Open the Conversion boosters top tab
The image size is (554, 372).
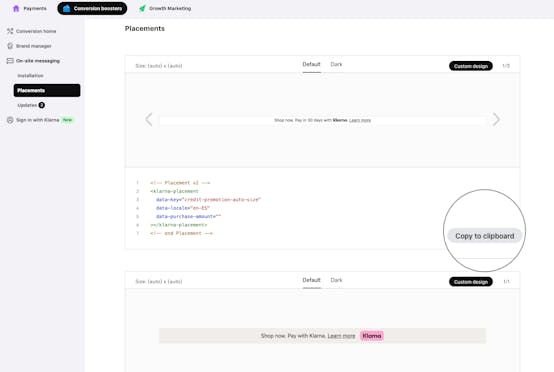click(x=92, y=8)
